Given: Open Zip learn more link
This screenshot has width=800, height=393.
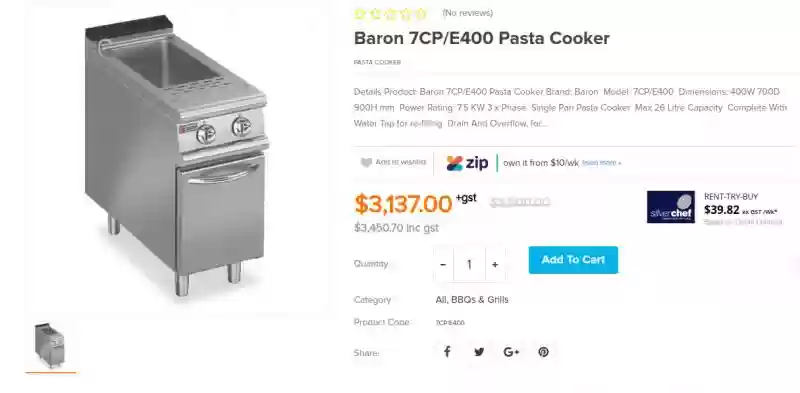Looking at the screenshot, I should point(602,163).
